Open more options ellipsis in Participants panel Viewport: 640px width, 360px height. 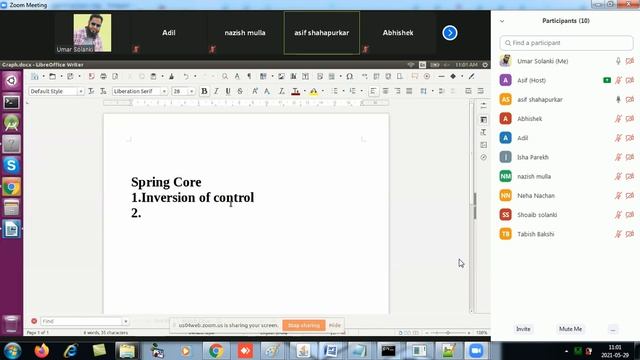pyautogui.click(x=613, y=329)
